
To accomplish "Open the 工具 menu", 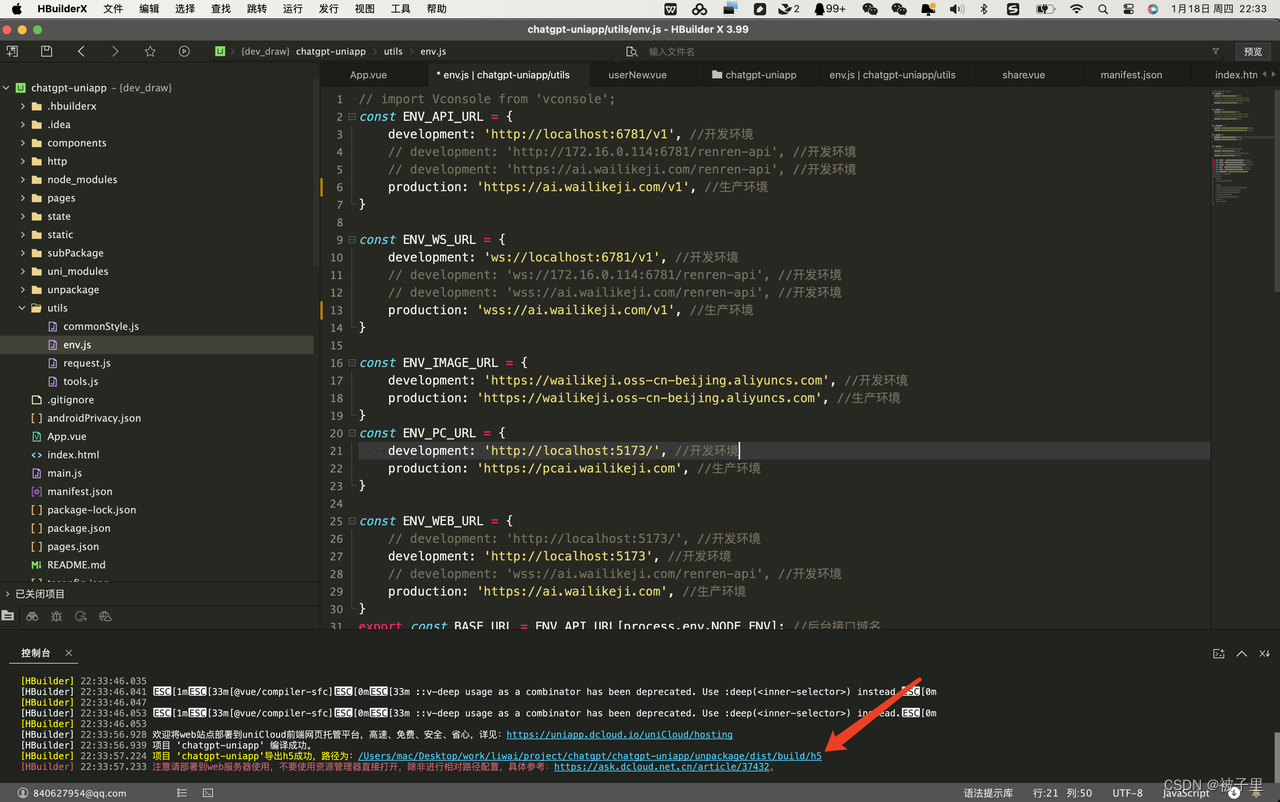I will tap(401, 9).
